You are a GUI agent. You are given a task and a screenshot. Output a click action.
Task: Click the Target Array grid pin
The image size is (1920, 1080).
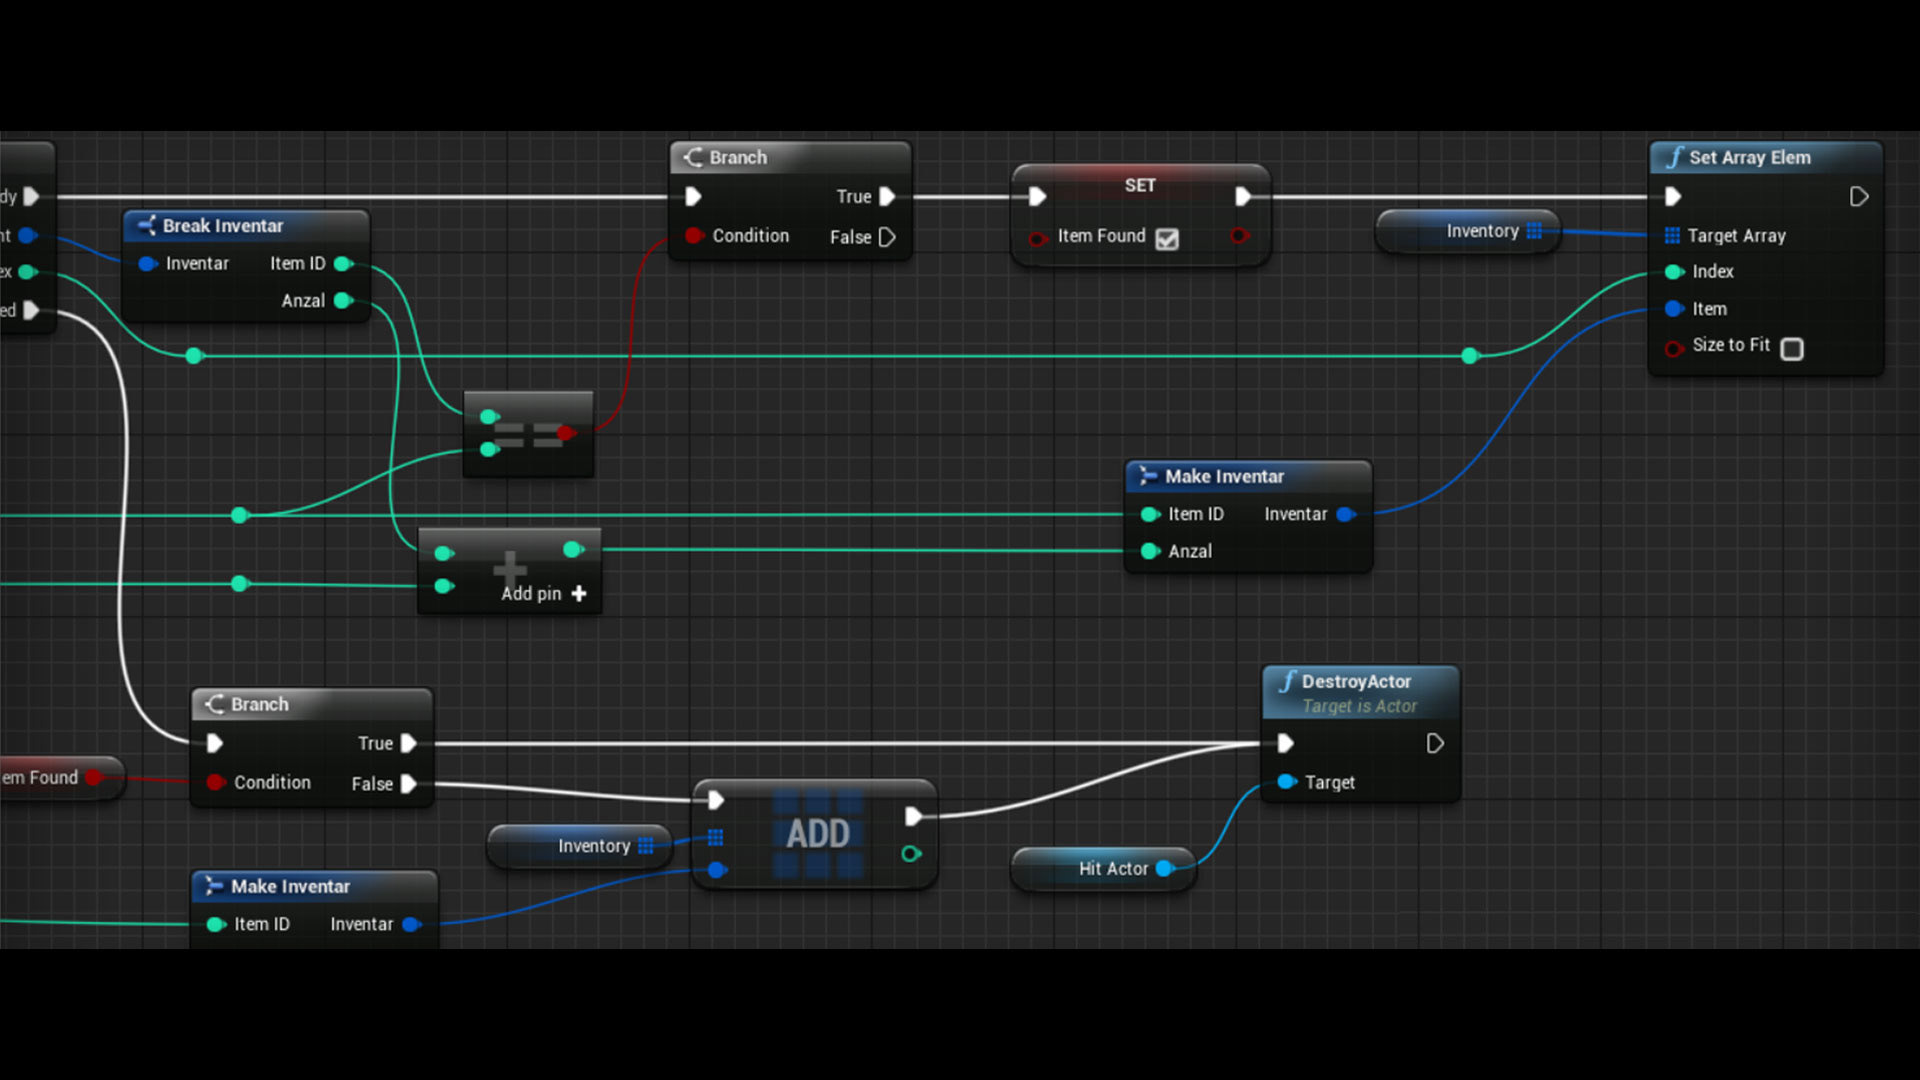[x=1672, y=236]
